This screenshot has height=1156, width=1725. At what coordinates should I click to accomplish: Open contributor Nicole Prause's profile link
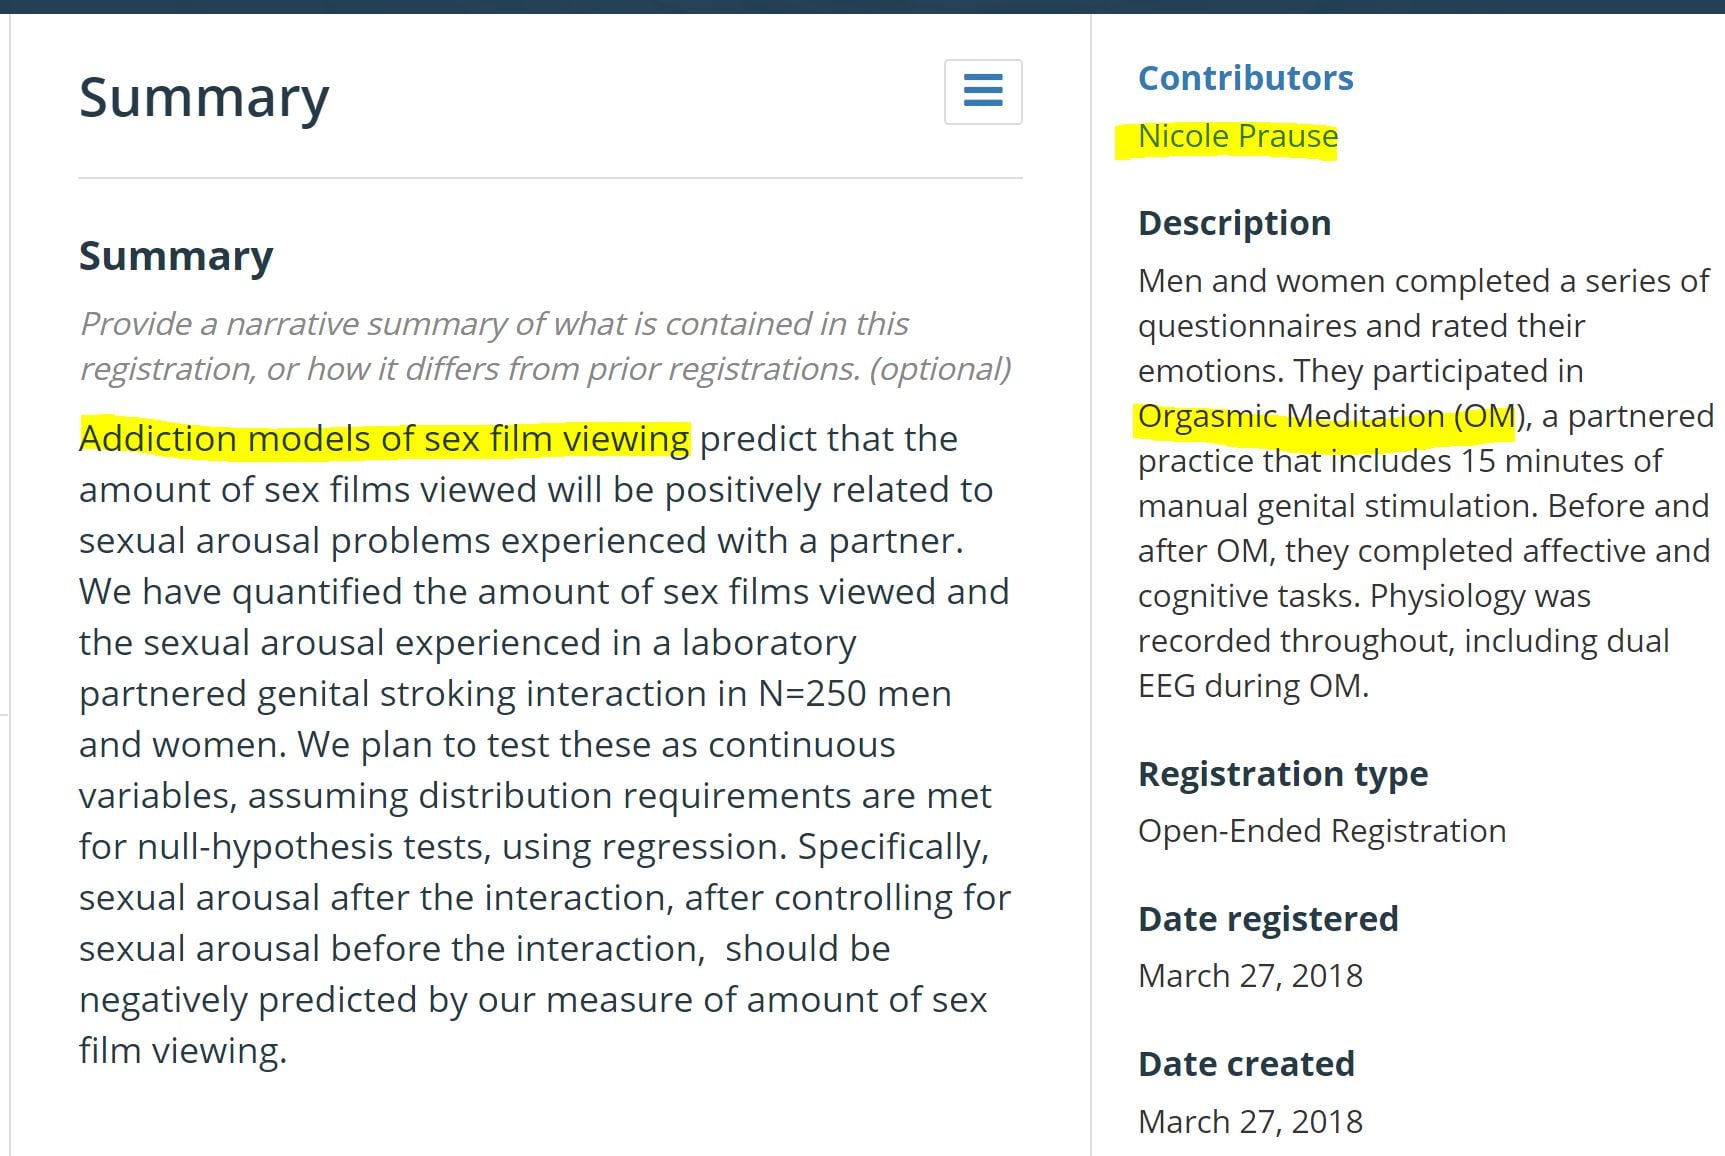pyautogui.click(x=1237, y=136)
